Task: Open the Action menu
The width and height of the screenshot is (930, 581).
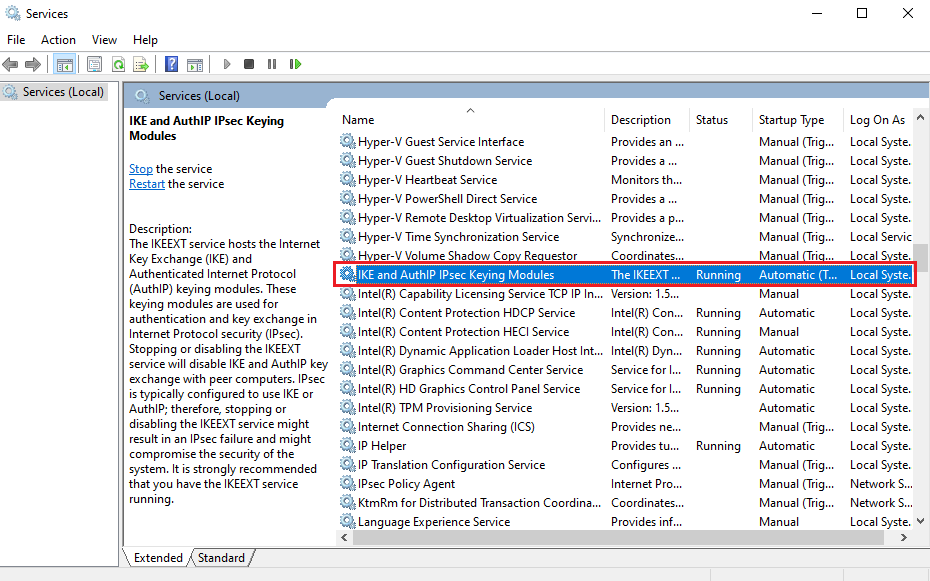Action: [x=58, y=40]
